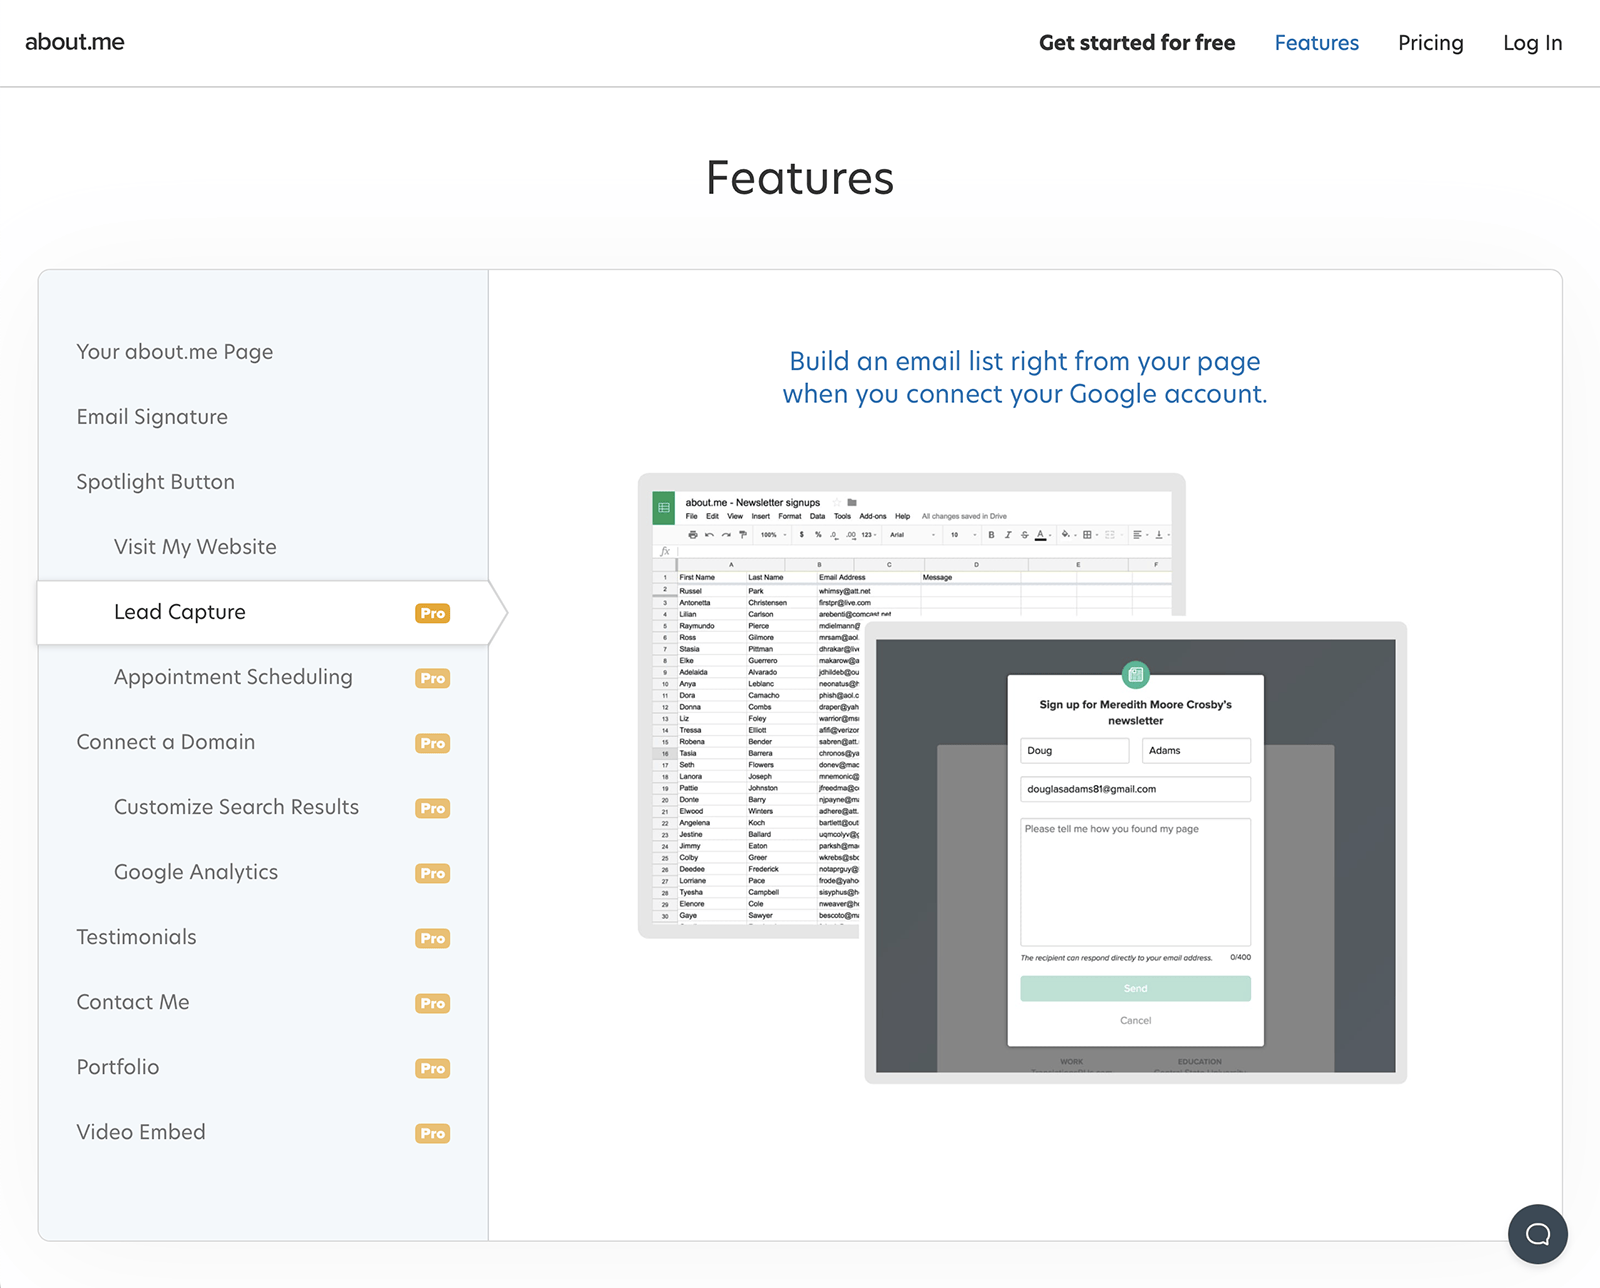The image size is (1600, 1288).
Task: Click the Features page heading
Action: pos(800,178)
